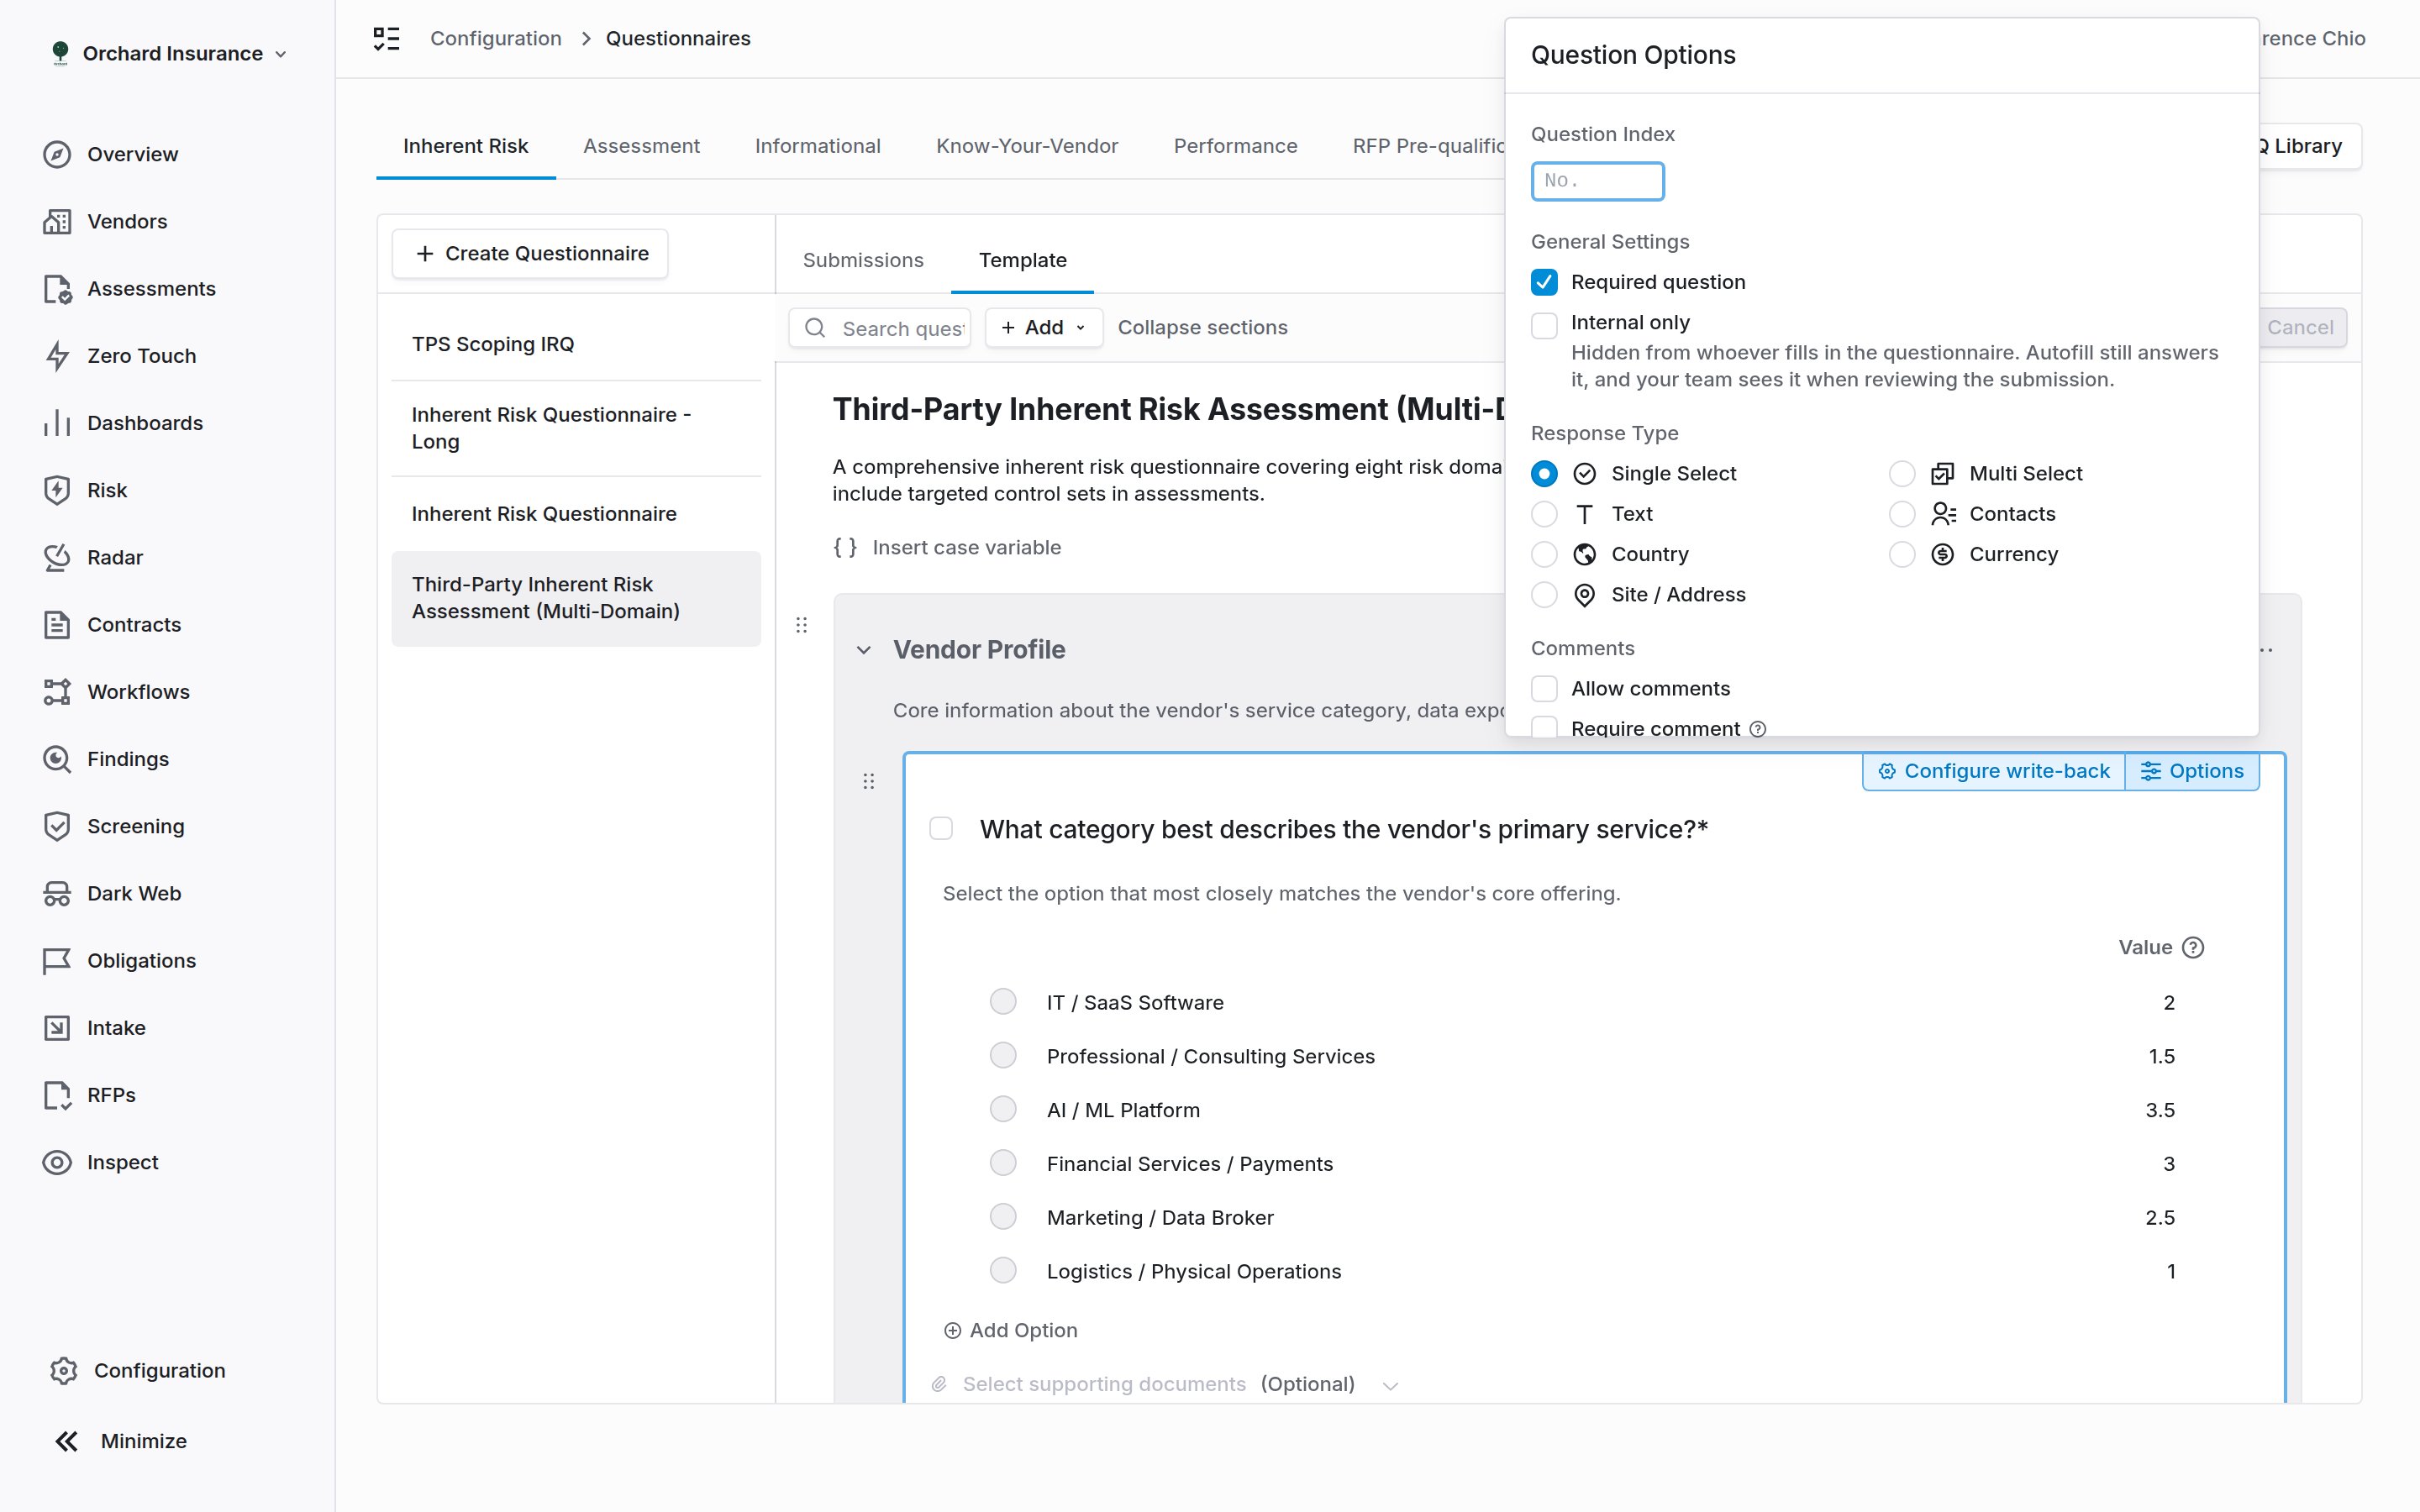Open Obligations flag icon
The image size is (2420, 1512).
click(x=57, y=961)
